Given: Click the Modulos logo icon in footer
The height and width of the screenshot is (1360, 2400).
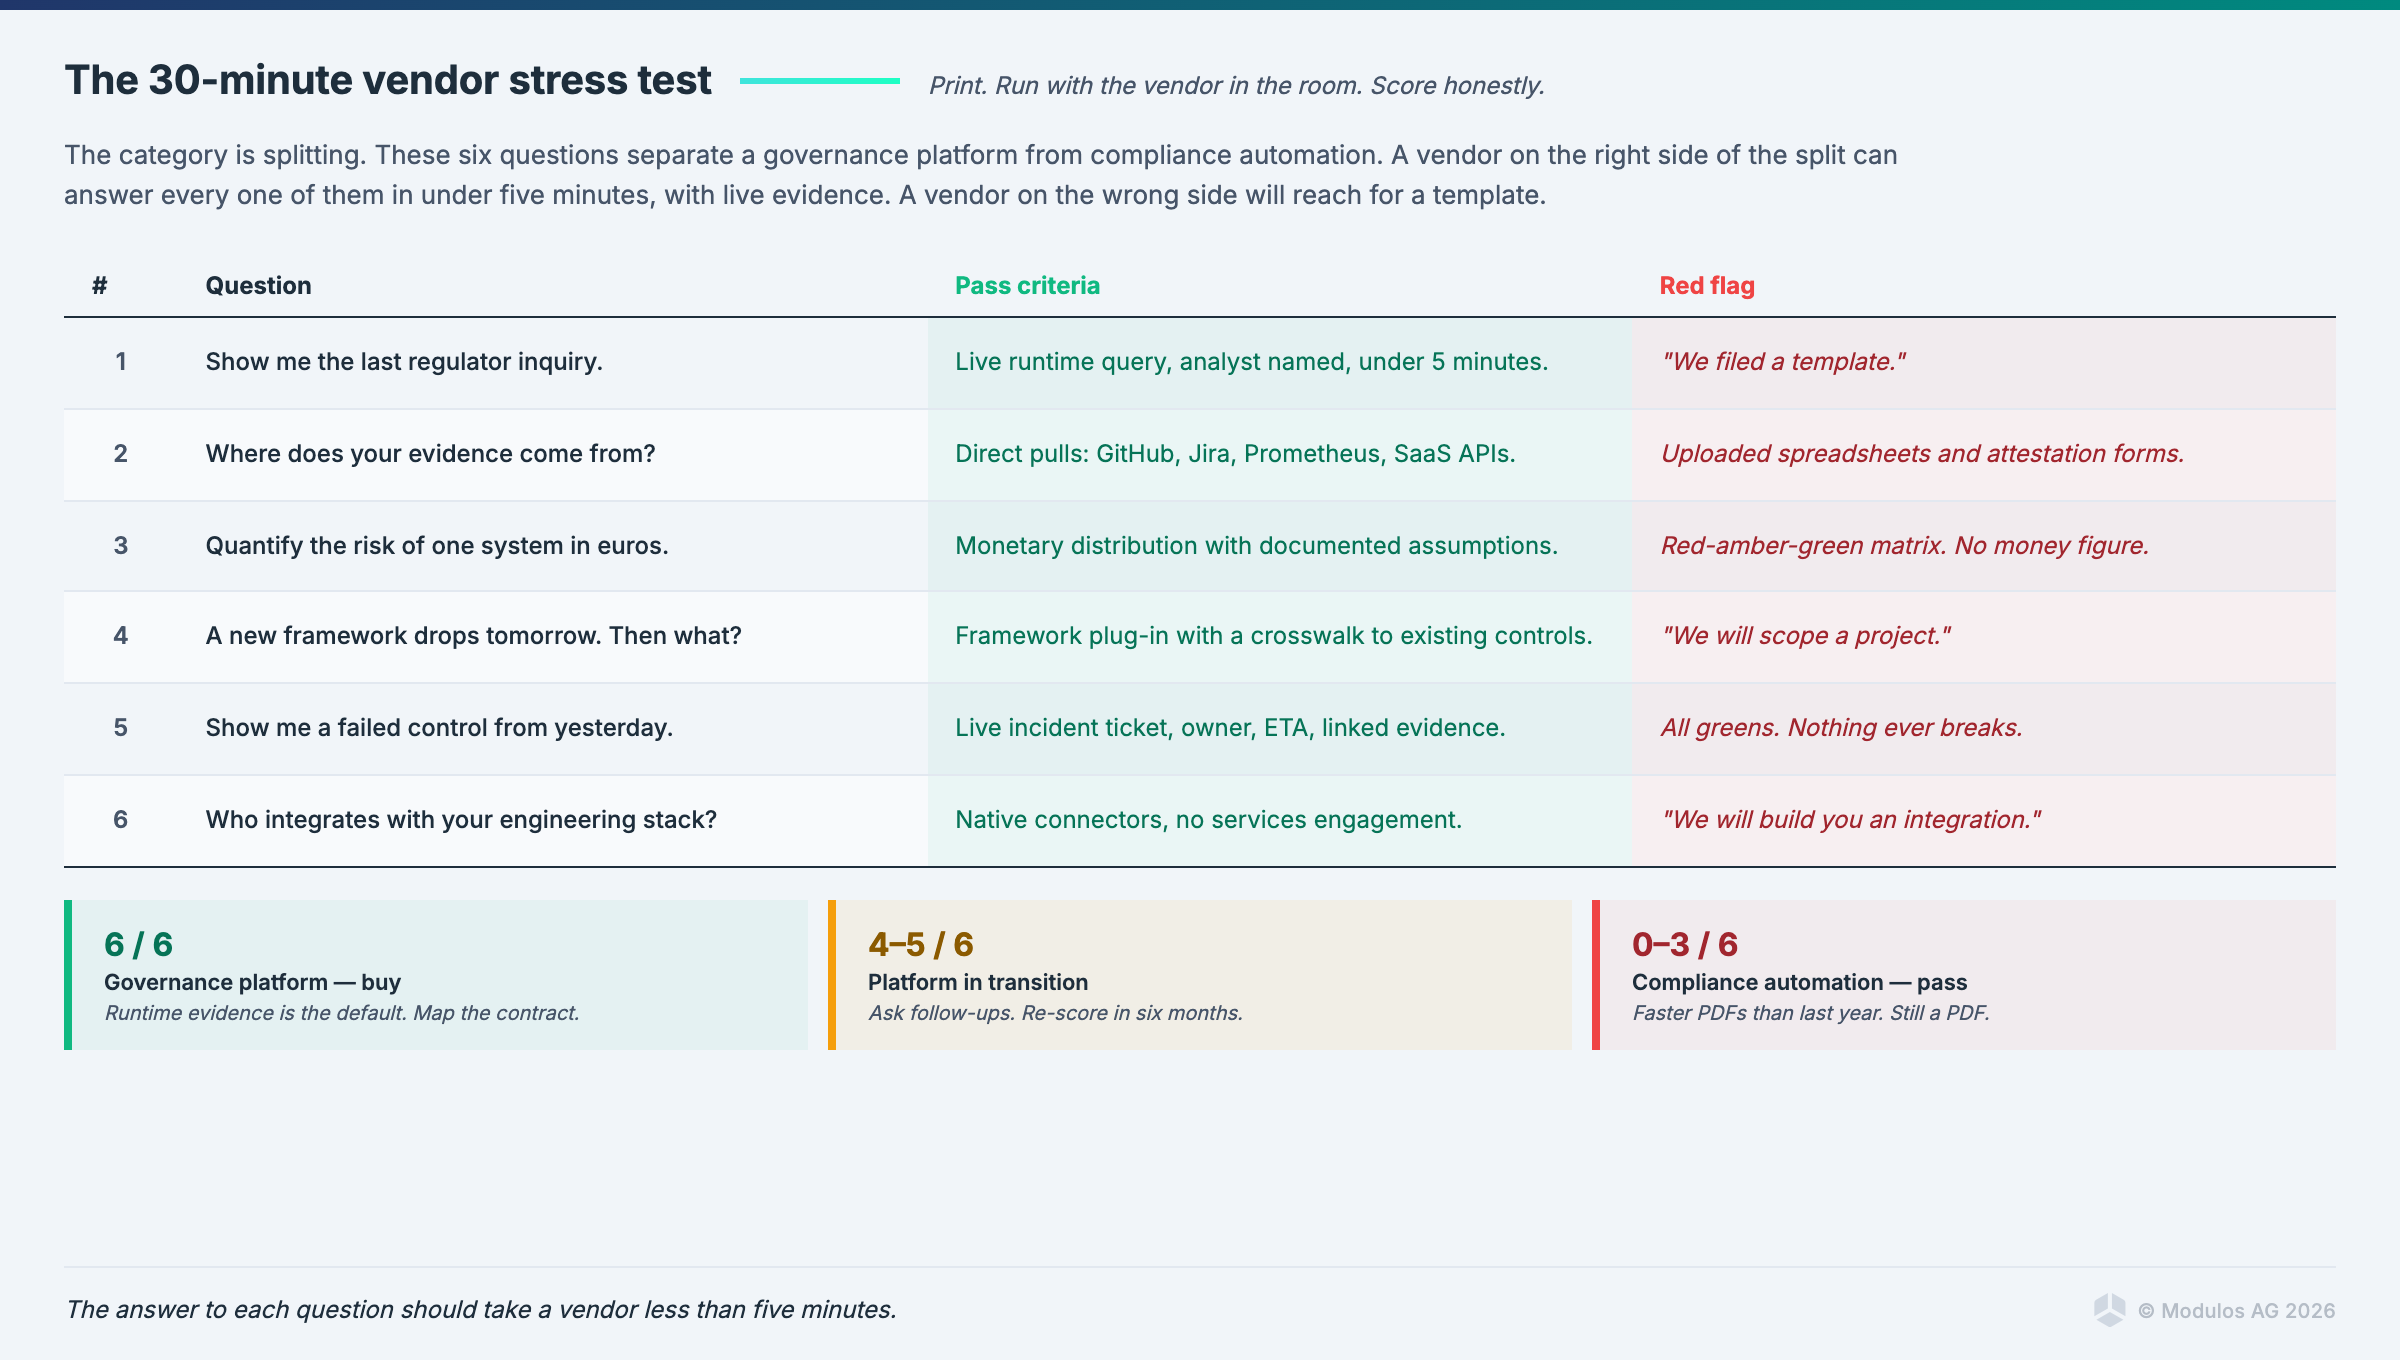Looking at the screenshot, I should point(2109,1310).
